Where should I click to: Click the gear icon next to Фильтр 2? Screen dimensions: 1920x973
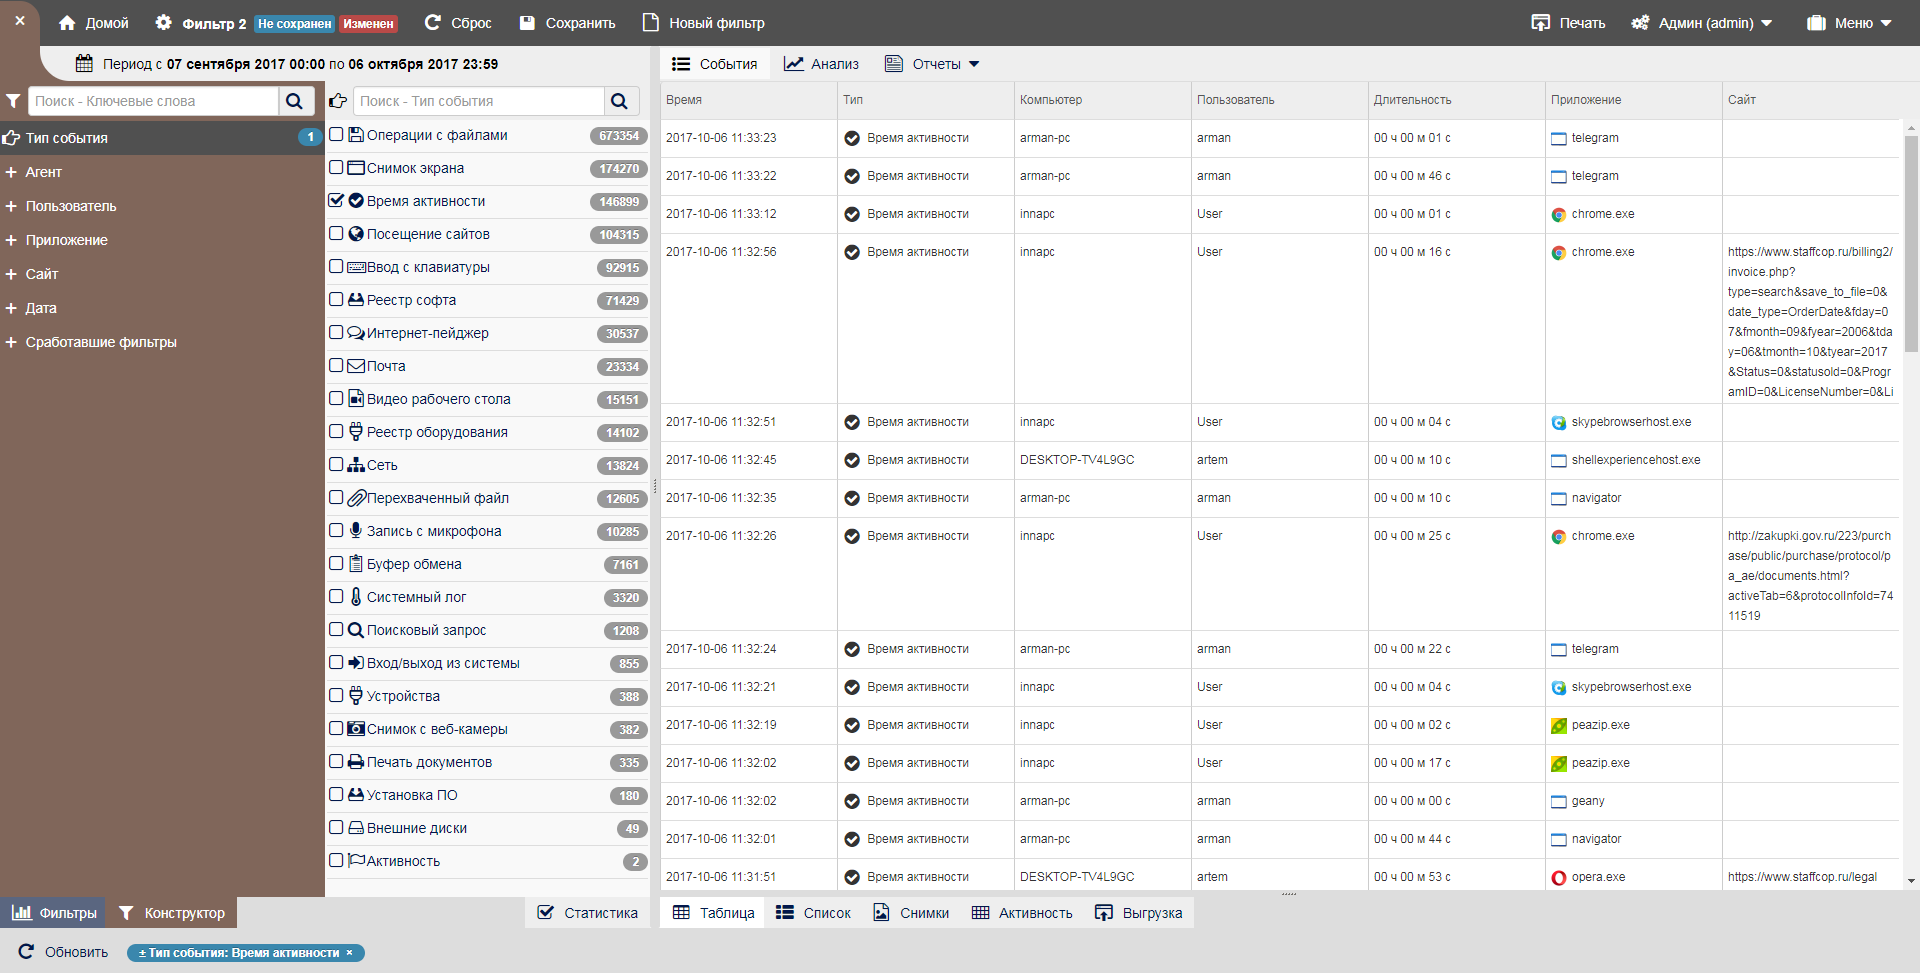click(x=164, y=22)
